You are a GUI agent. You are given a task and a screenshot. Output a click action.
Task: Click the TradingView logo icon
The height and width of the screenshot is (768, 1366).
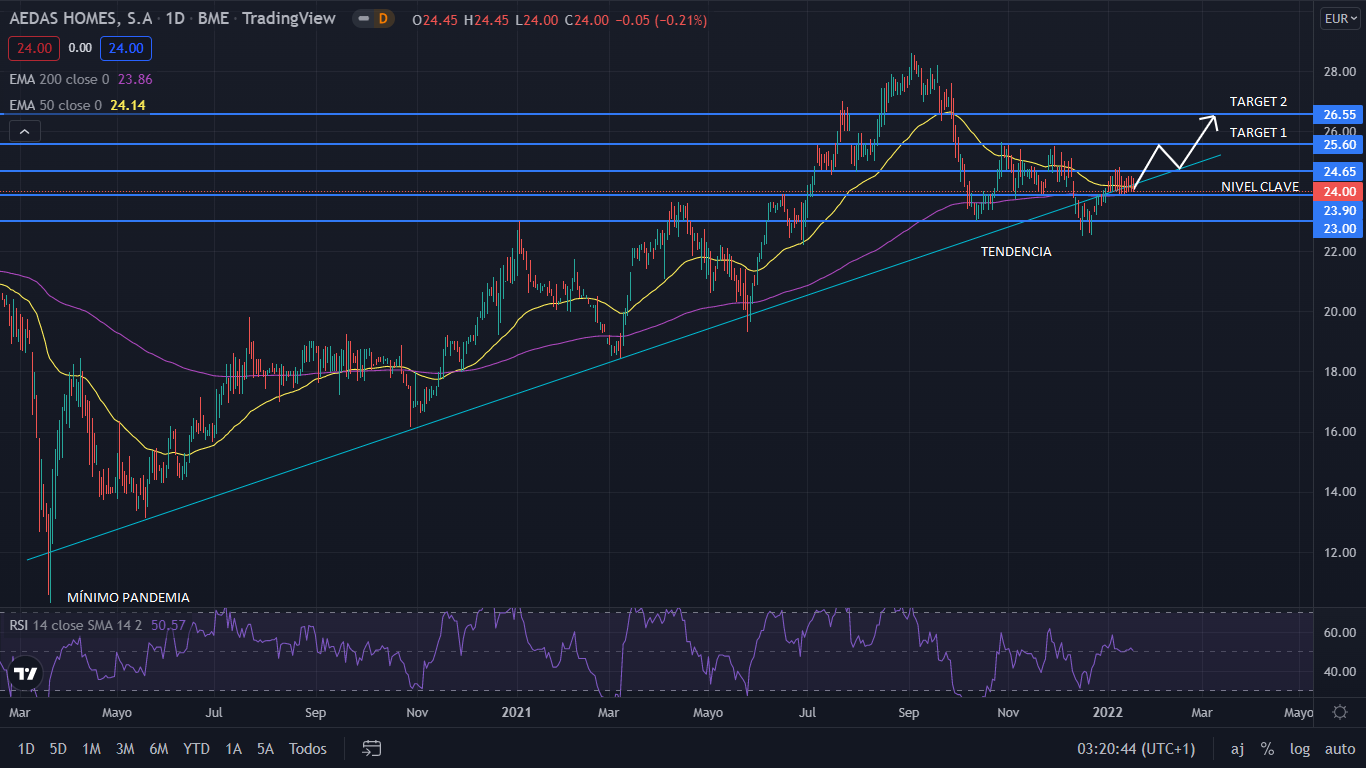(25, 673)
